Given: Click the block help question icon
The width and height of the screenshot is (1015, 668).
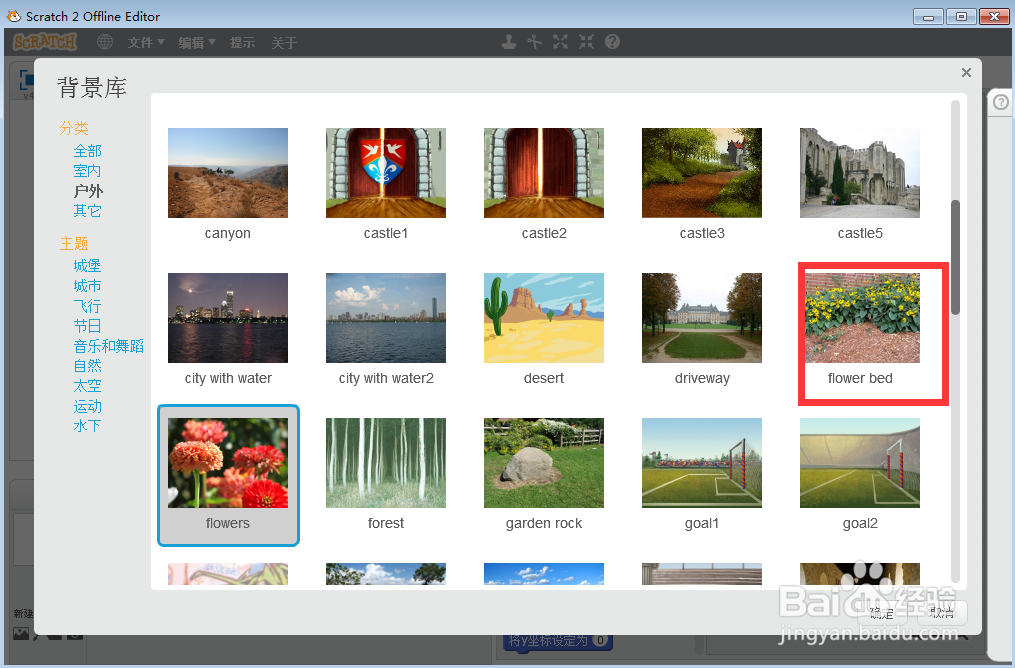Looking at the screenshot, I should pyautogui.click(x=612, y=42).
